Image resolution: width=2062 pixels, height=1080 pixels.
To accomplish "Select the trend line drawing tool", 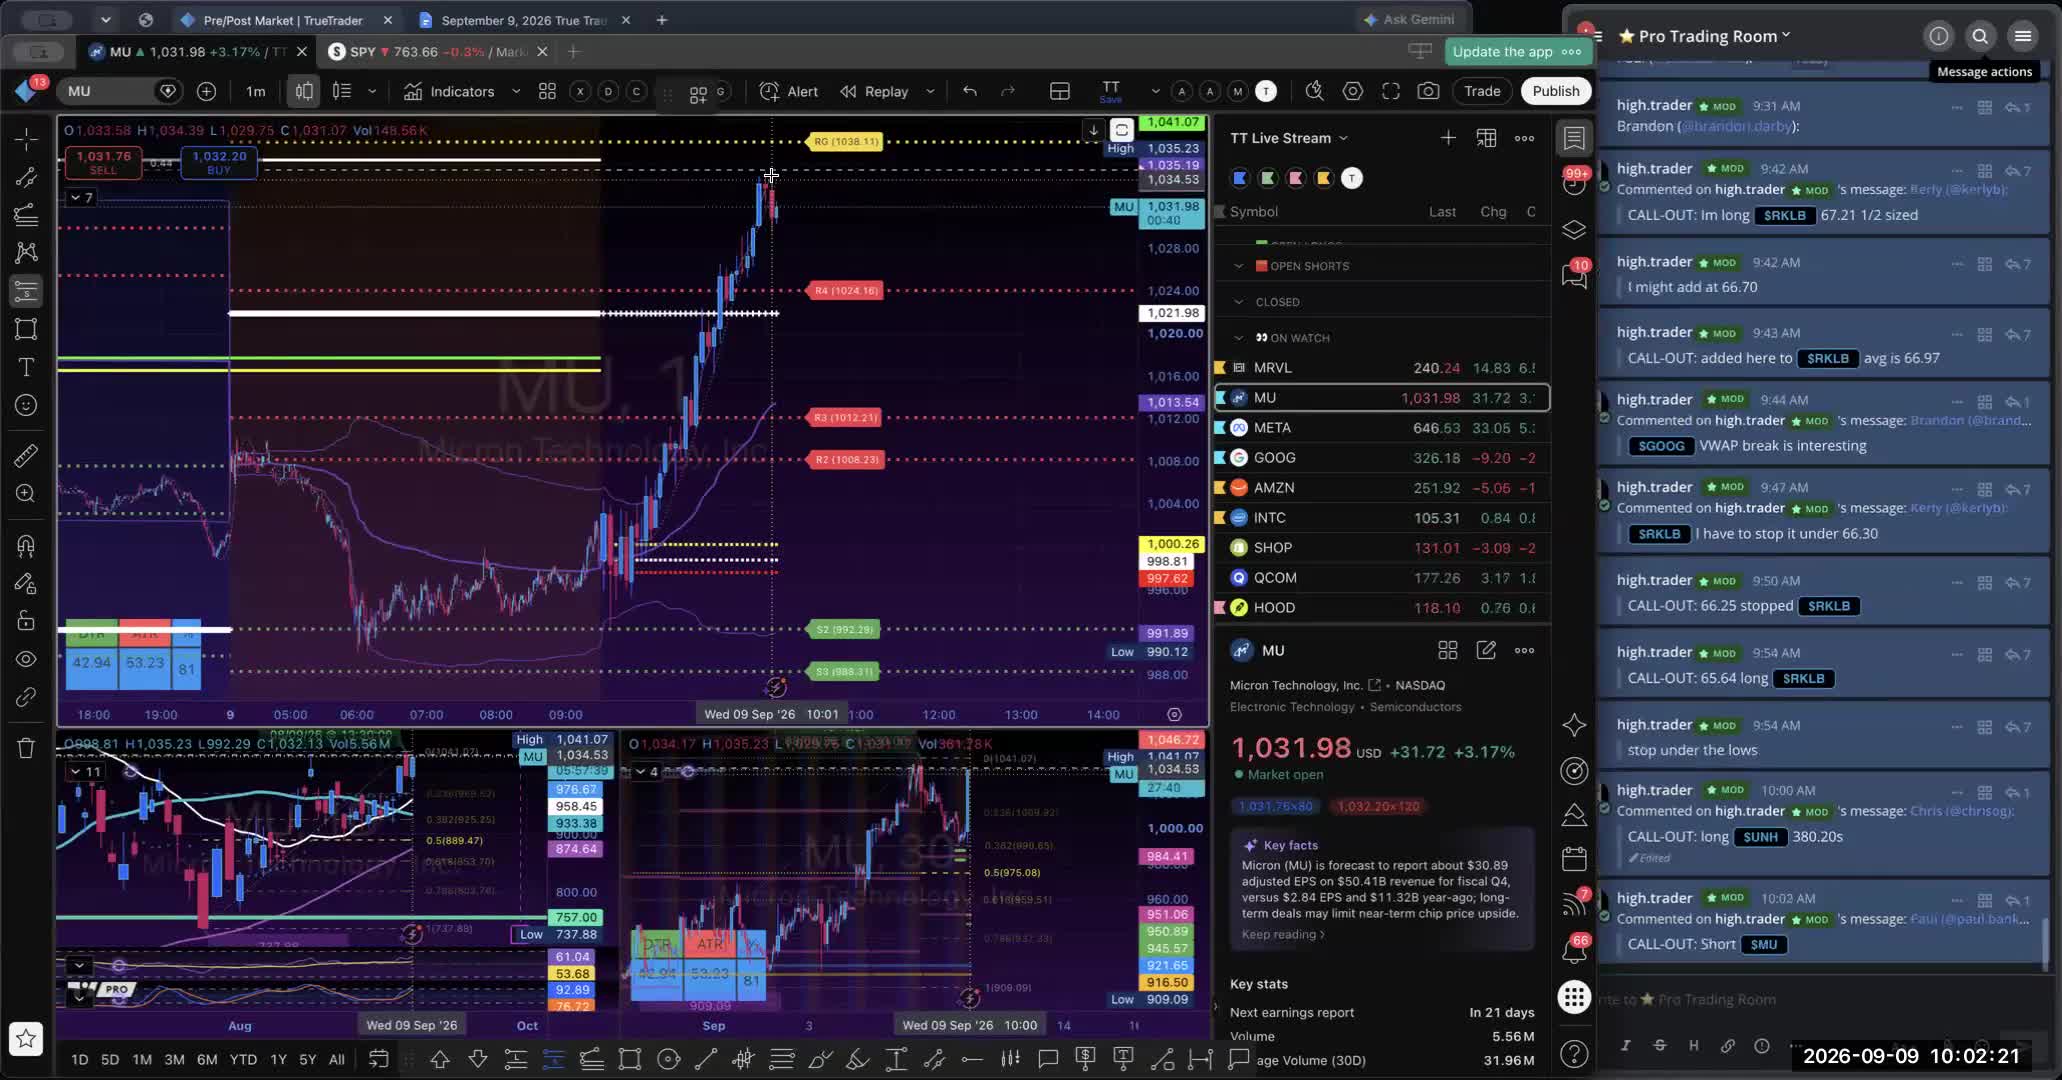I will (26, 177).
